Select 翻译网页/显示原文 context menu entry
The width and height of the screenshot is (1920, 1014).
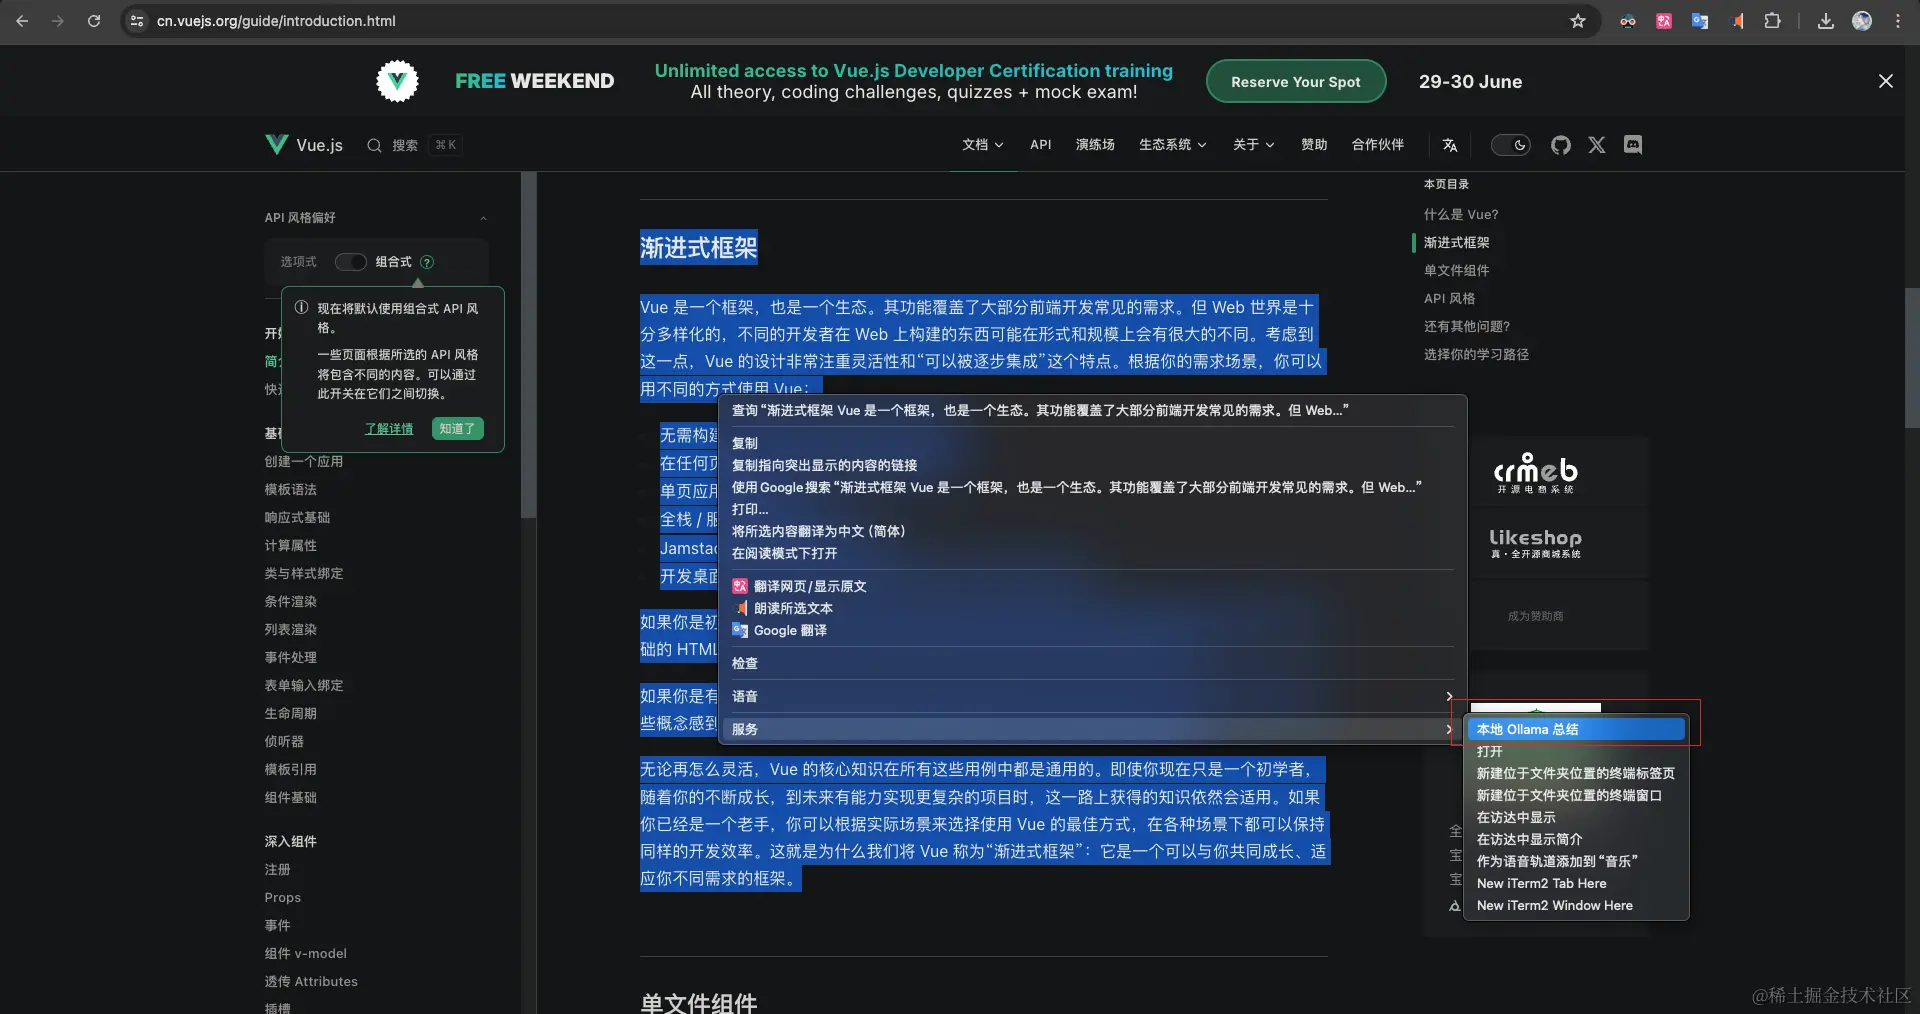pos(1093,586)
